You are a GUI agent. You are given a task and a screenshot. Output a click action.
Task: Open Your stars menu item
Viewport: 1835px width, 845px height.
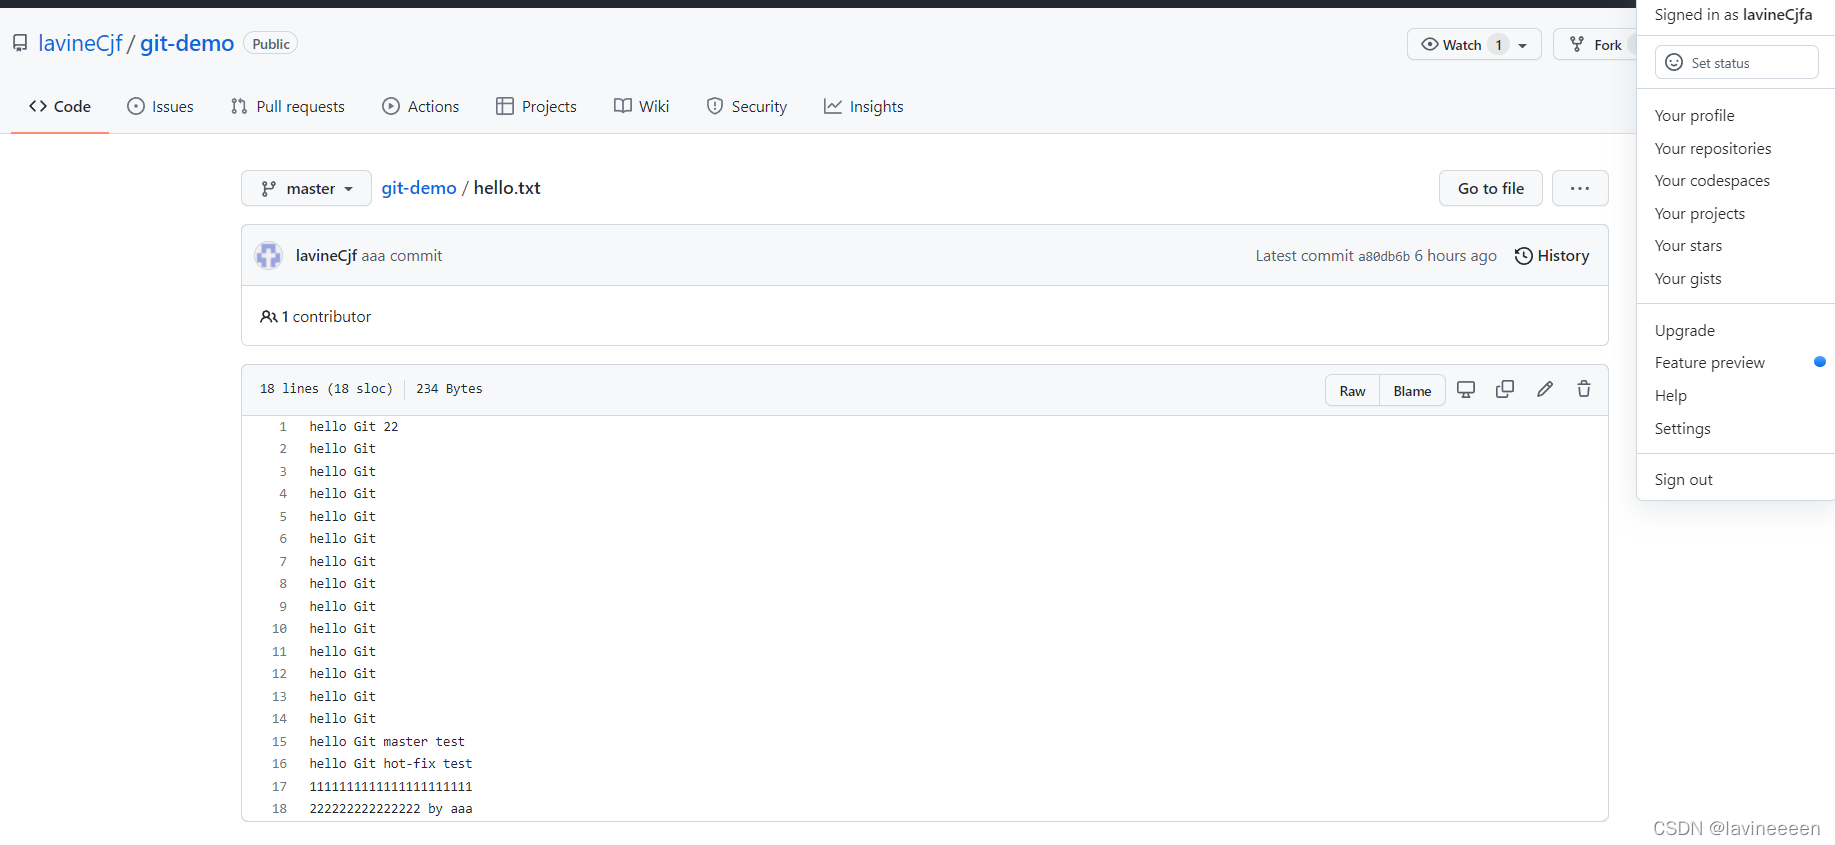1688,246
